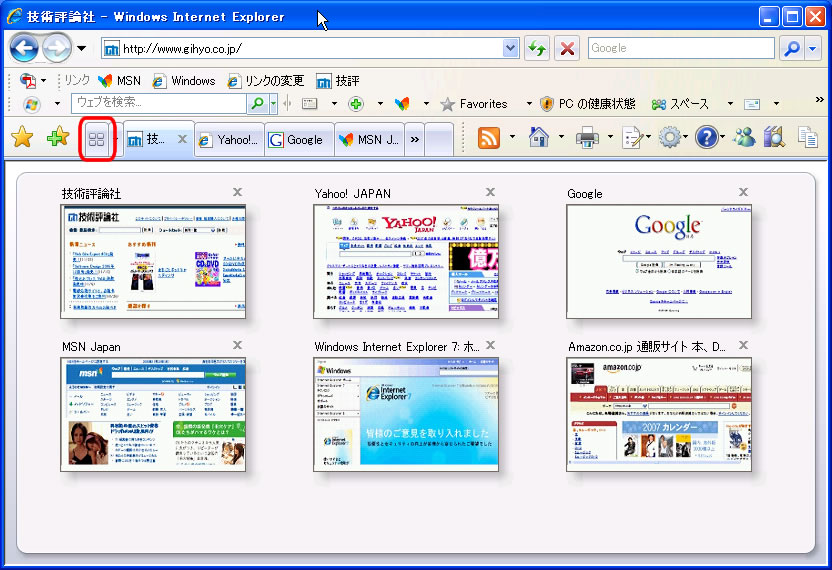Close the active 技... tab
Screen dimensions: 832x570
183,139
